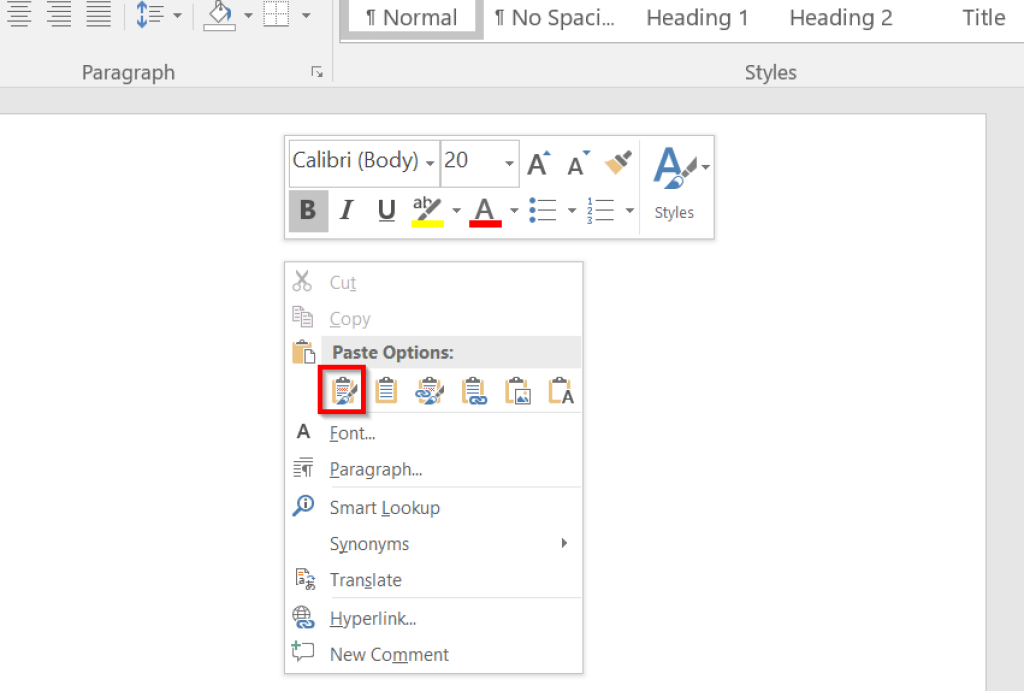Open the borders dropdown in Paragraph group
This screenshot has width=1024, height=691.
[304, 16]
